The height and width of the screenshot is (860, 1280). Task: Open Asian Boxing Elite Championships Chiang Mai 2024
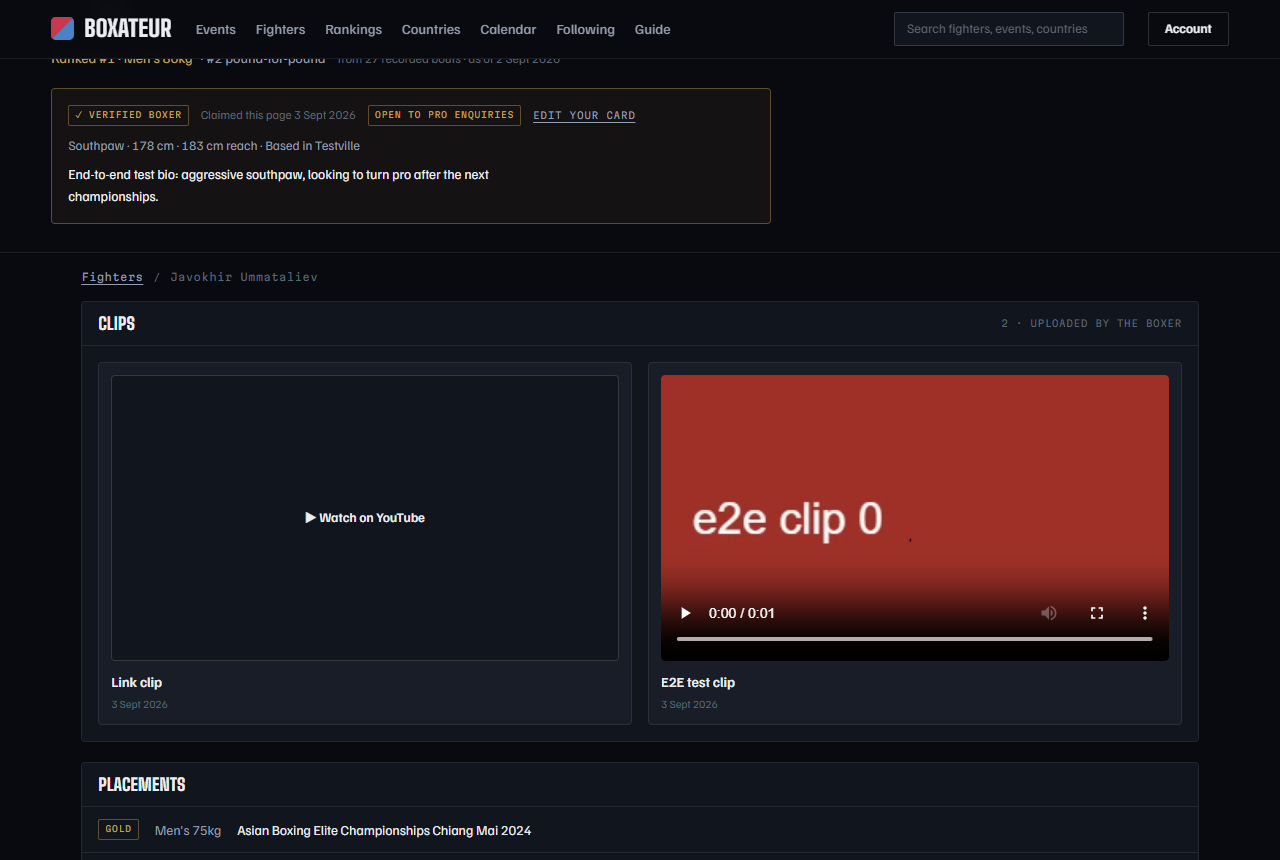[384, 831]
